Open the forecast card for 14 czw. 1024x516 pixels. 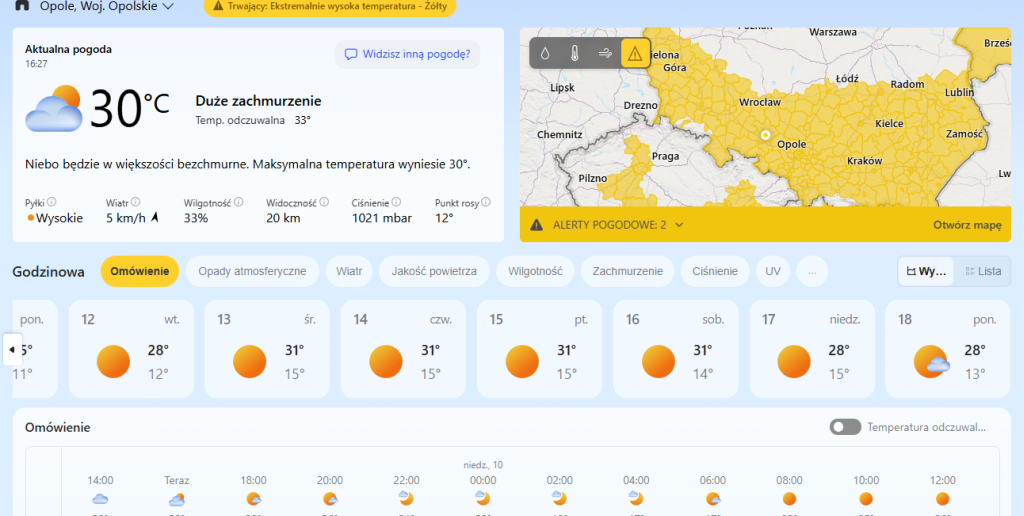point(404,349)
